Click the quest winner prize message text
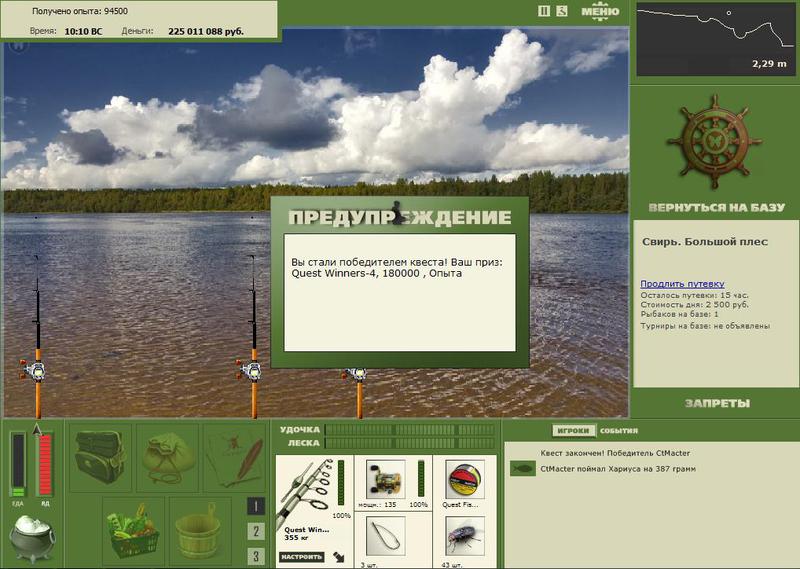 (397, 268)
